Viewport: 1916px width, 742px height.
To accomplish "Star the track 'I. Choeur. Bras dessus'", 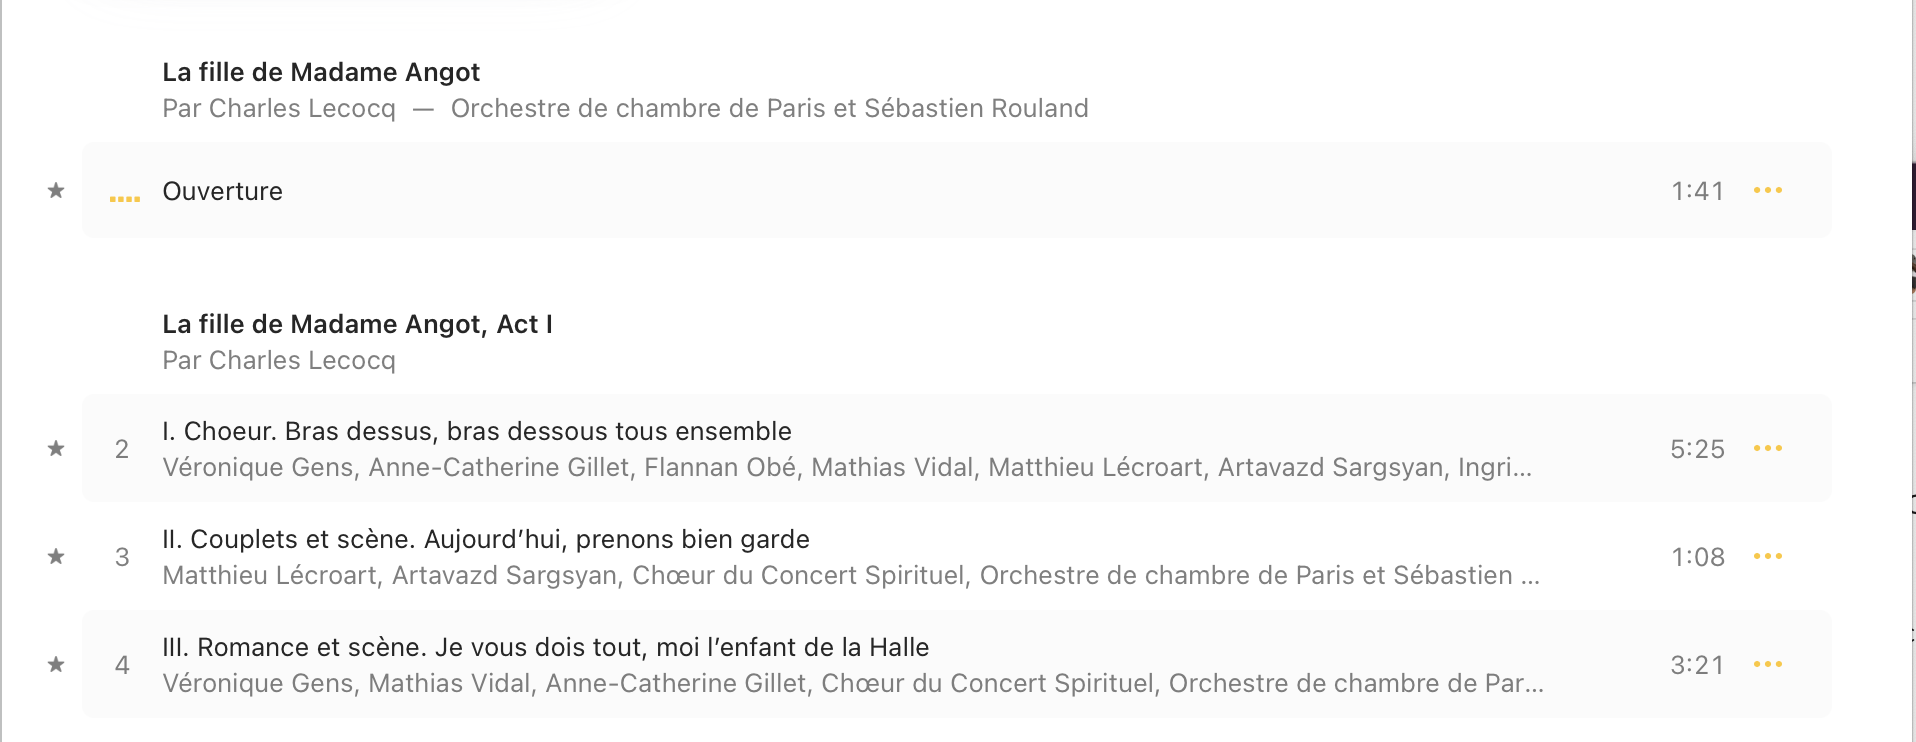I will click(56, 448).
